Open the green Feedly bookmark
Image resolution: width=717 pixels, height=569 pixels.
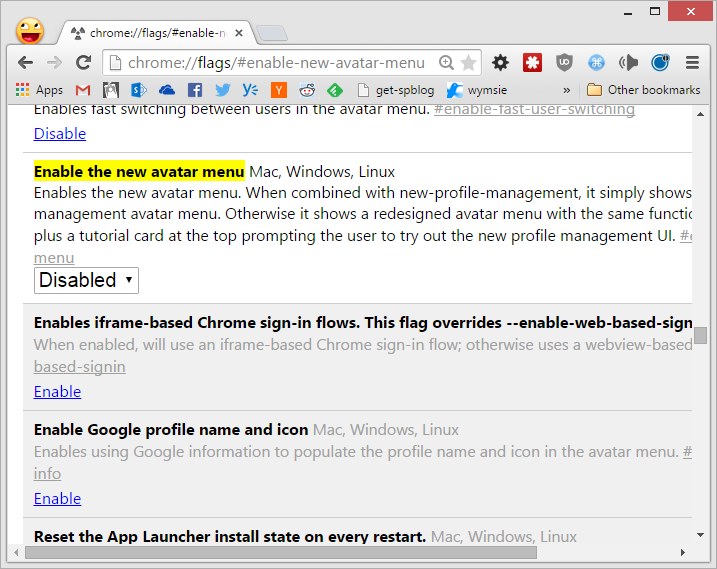pos(335,90)
